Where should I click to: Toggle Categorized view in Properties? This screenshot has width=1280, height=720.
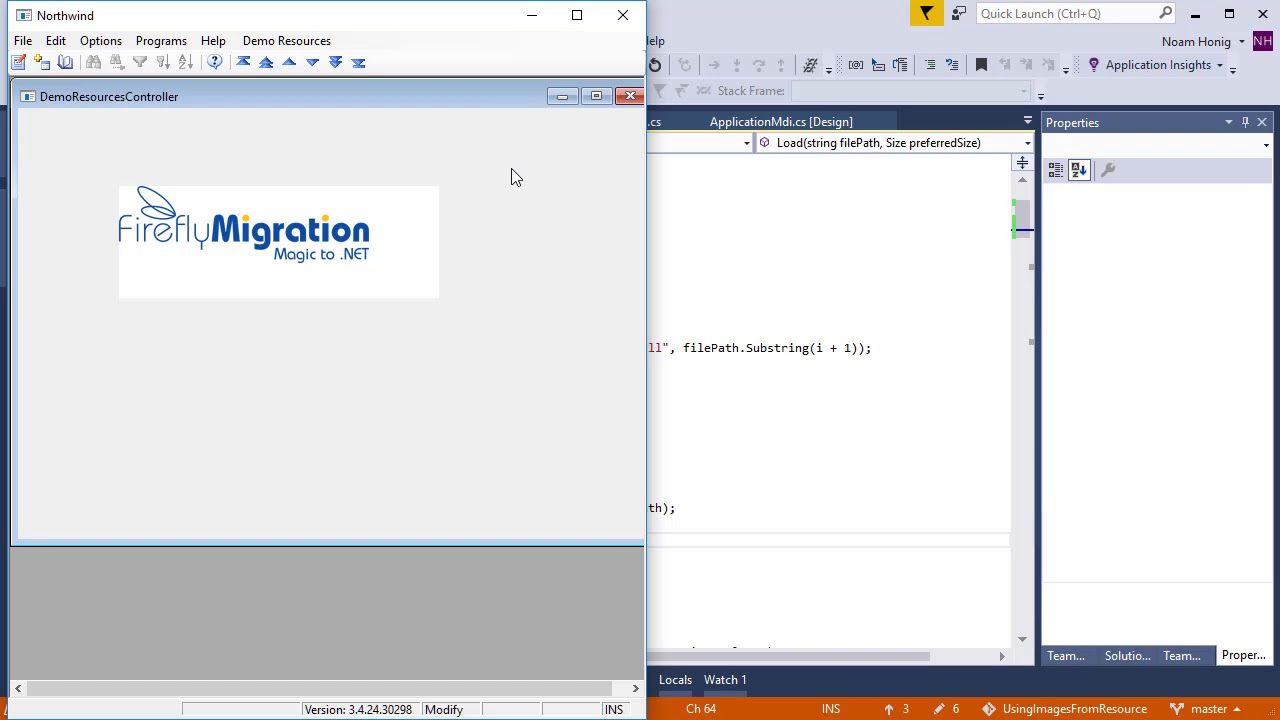1056,171
